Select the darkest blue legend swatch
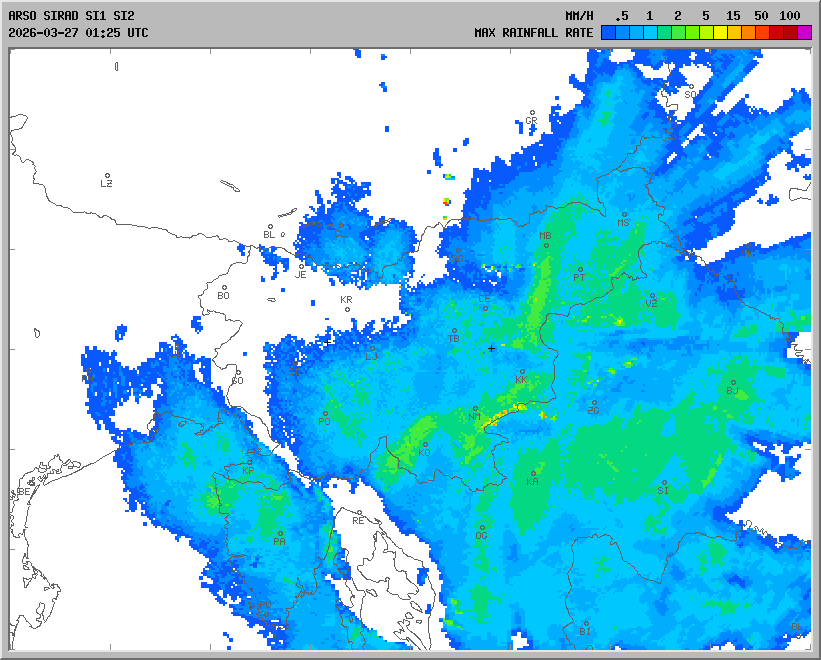Image resolution: width=821 pixels, height=660 pixels. tap(609, 33)
